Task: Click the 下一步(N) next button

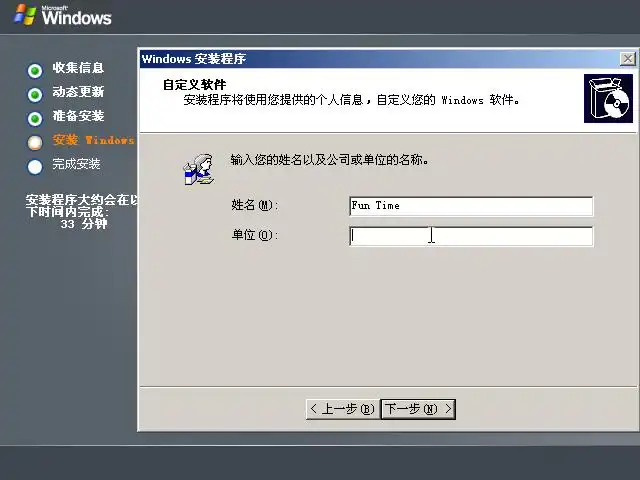Action: click(418, 409)
